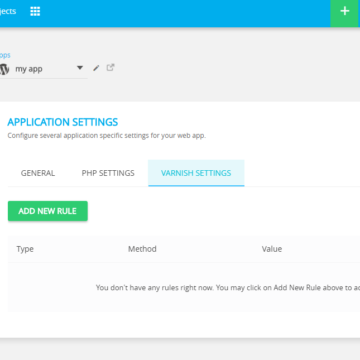Click the Value column header
This screenshot has width=360, height=360.
coord(272,249)
